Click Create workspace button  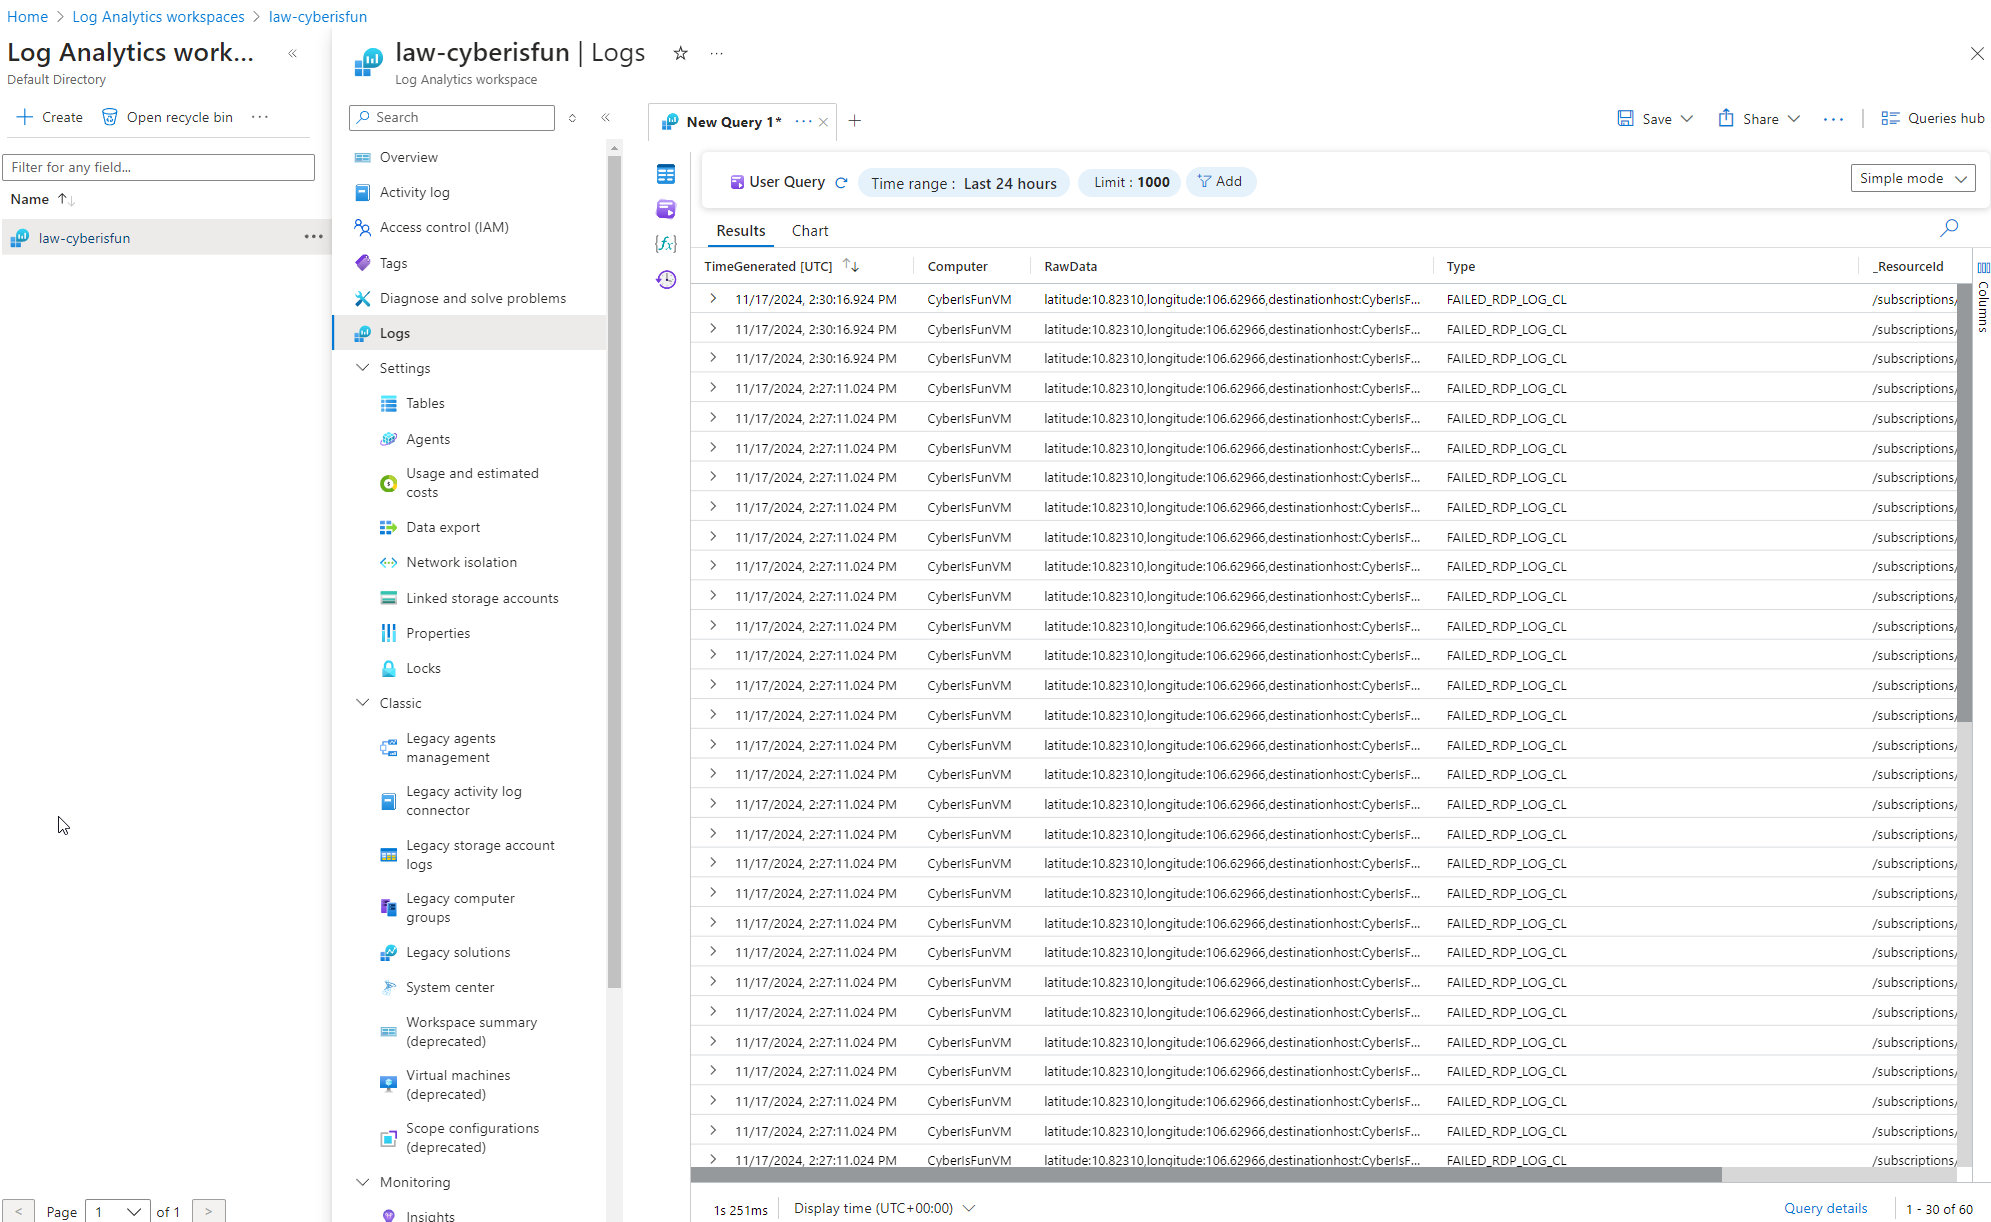(50, 117)
